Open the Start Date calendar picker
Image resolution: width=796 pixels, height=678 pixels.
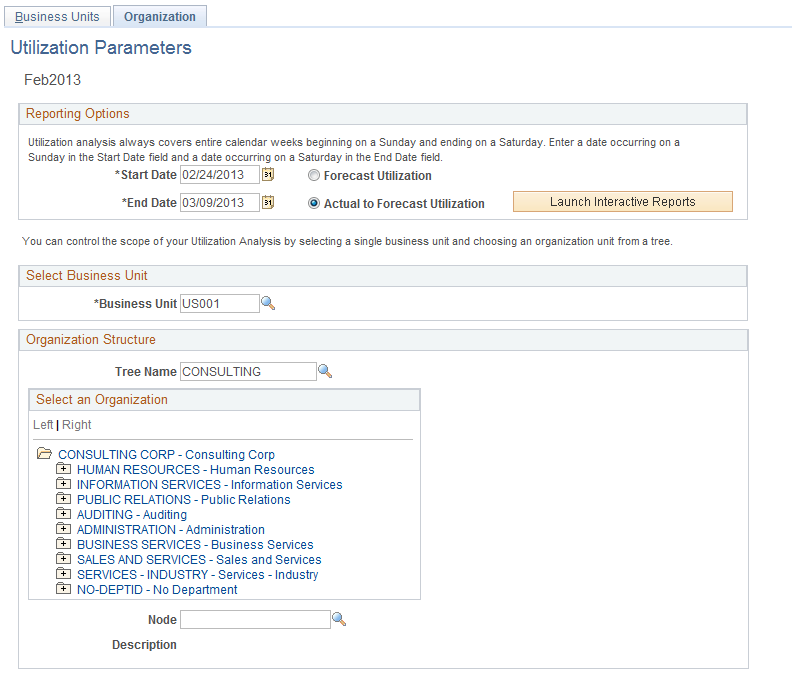coord(268,175)
